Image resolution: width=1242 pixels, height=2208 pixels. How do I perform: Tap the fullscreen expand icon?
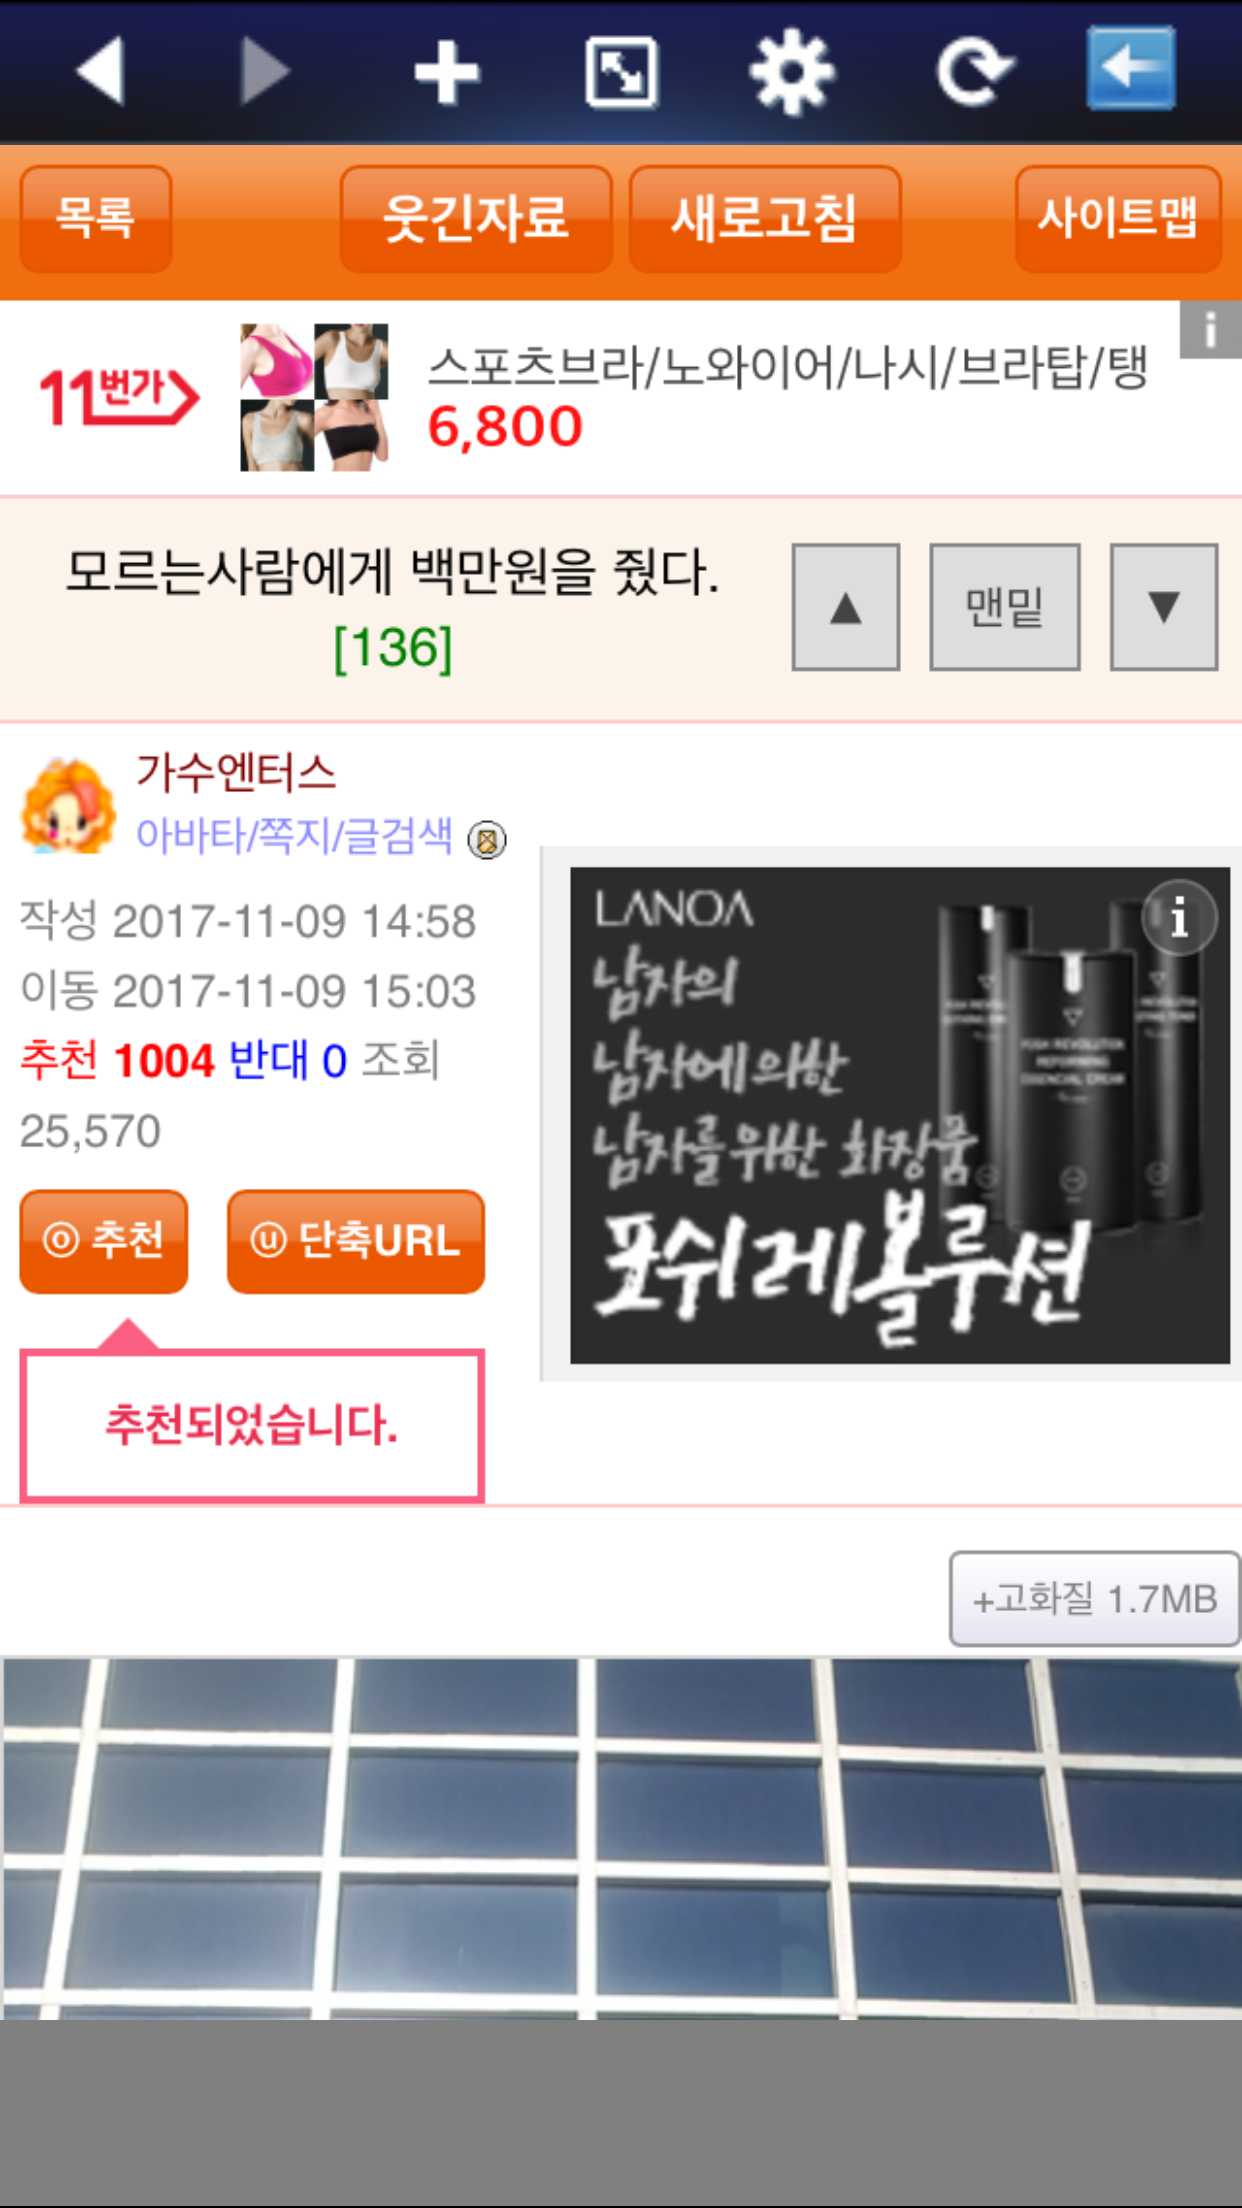coord(621,72)
